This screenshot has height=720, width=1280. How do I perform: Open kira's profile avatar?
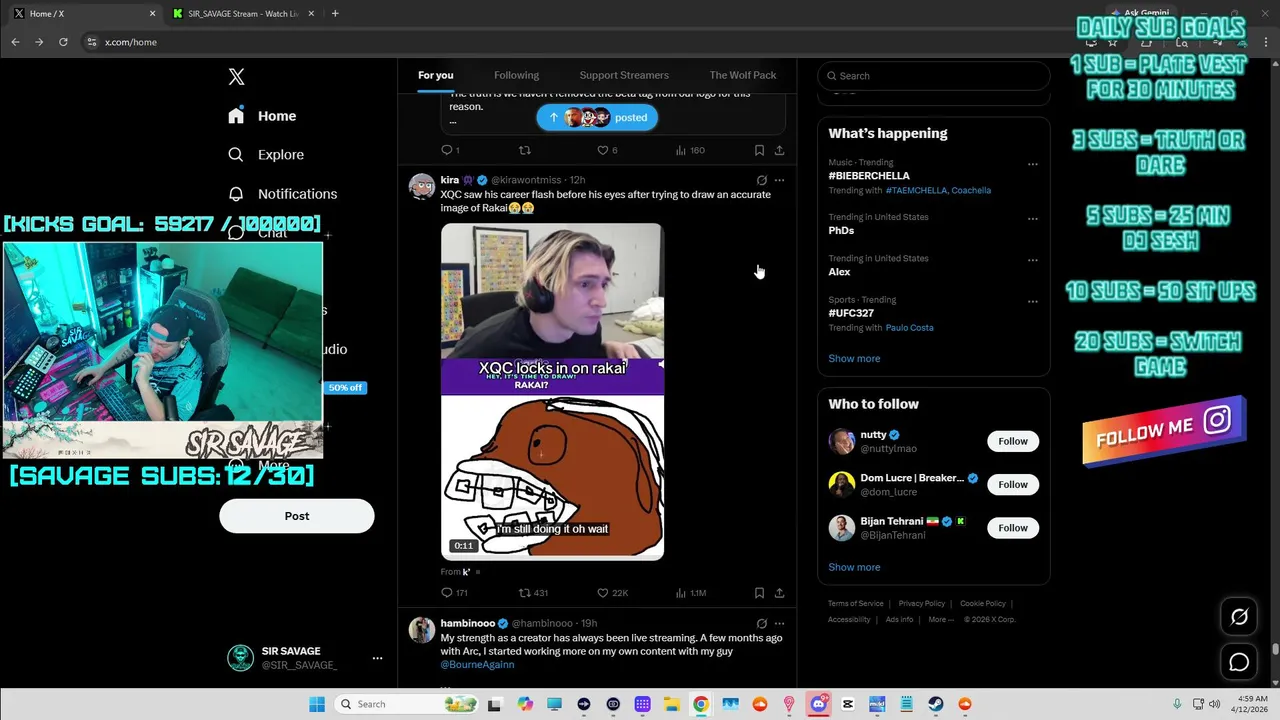pyautogui.click(x=422, y=186)
